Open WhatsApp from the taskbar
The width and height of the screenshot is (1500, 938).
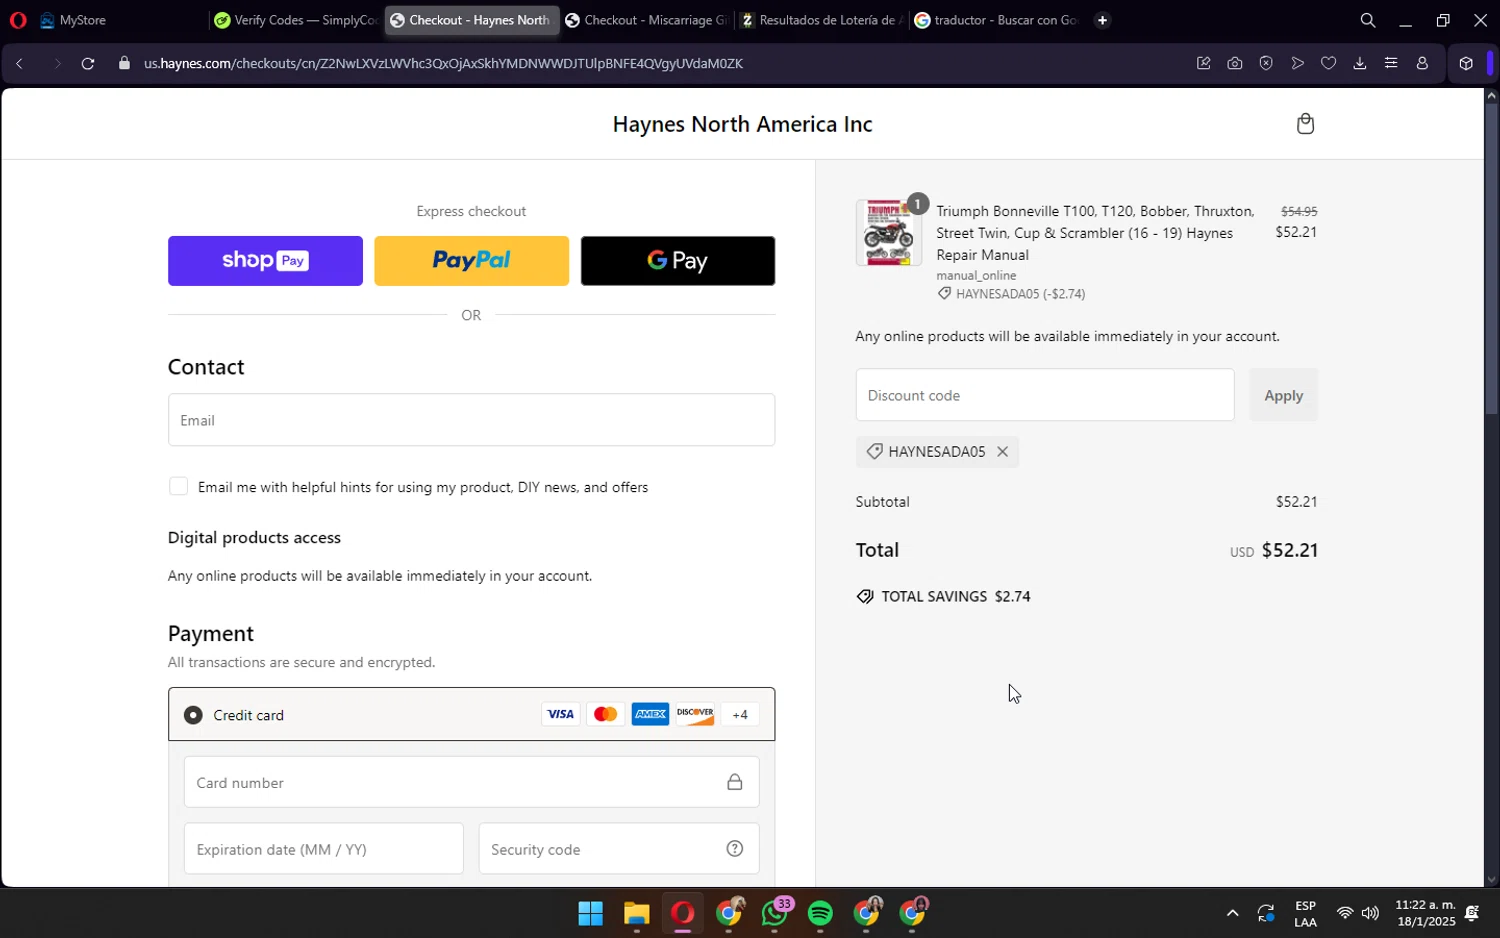pos(775,913)
